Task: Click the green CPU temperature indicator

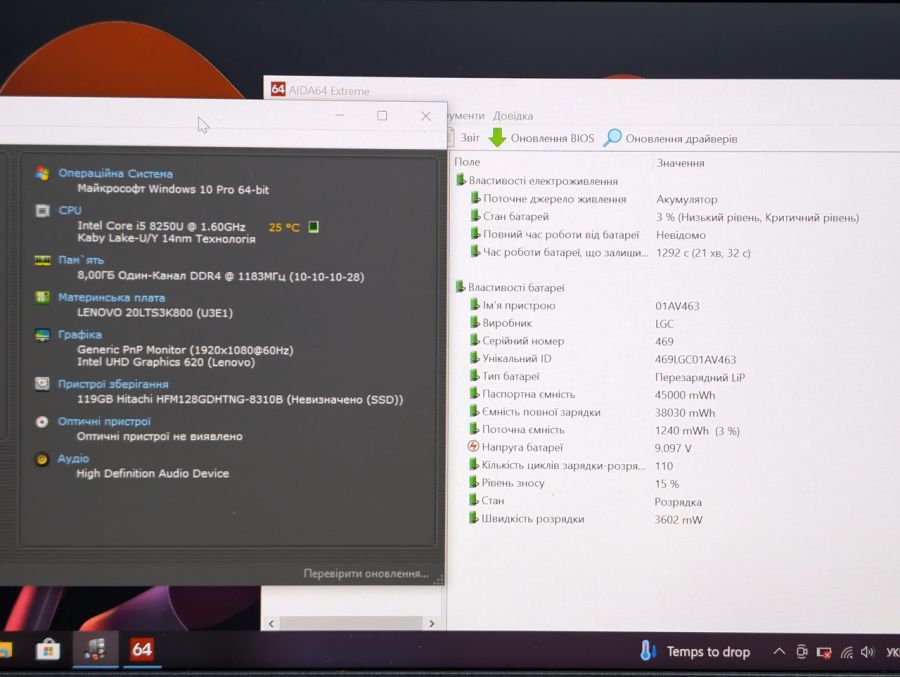Action: point(313,227)
